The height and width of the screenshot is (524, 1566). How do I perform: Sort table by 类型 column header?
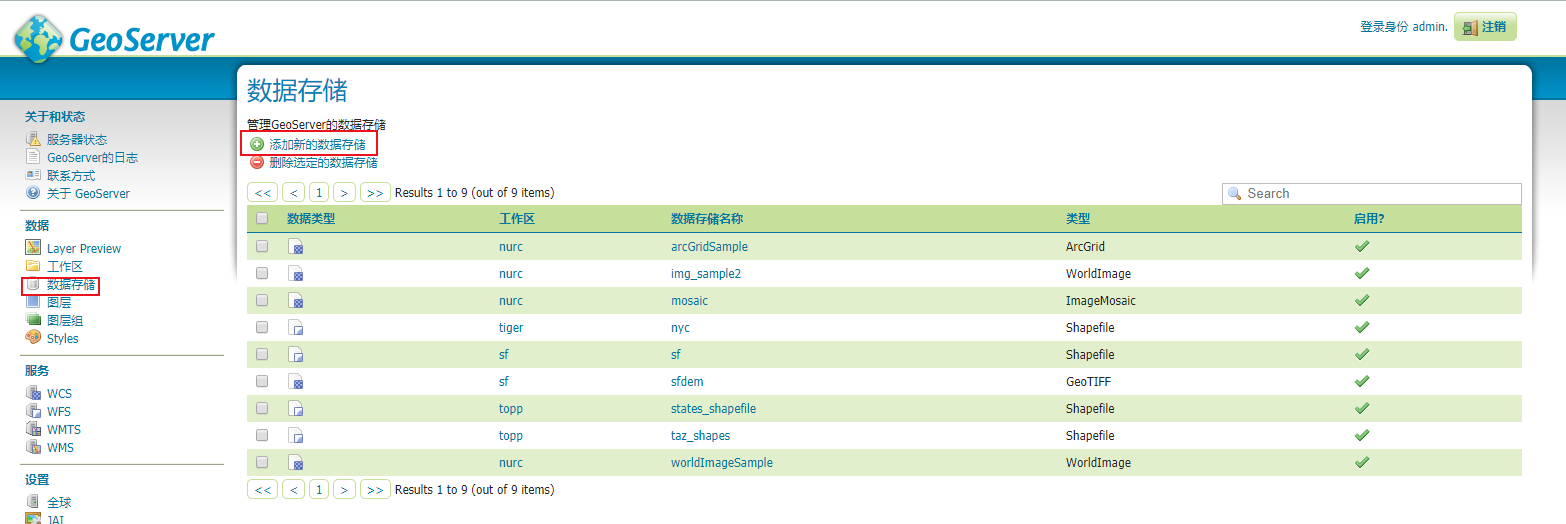pyautogui.click(x=1078, y=218)
